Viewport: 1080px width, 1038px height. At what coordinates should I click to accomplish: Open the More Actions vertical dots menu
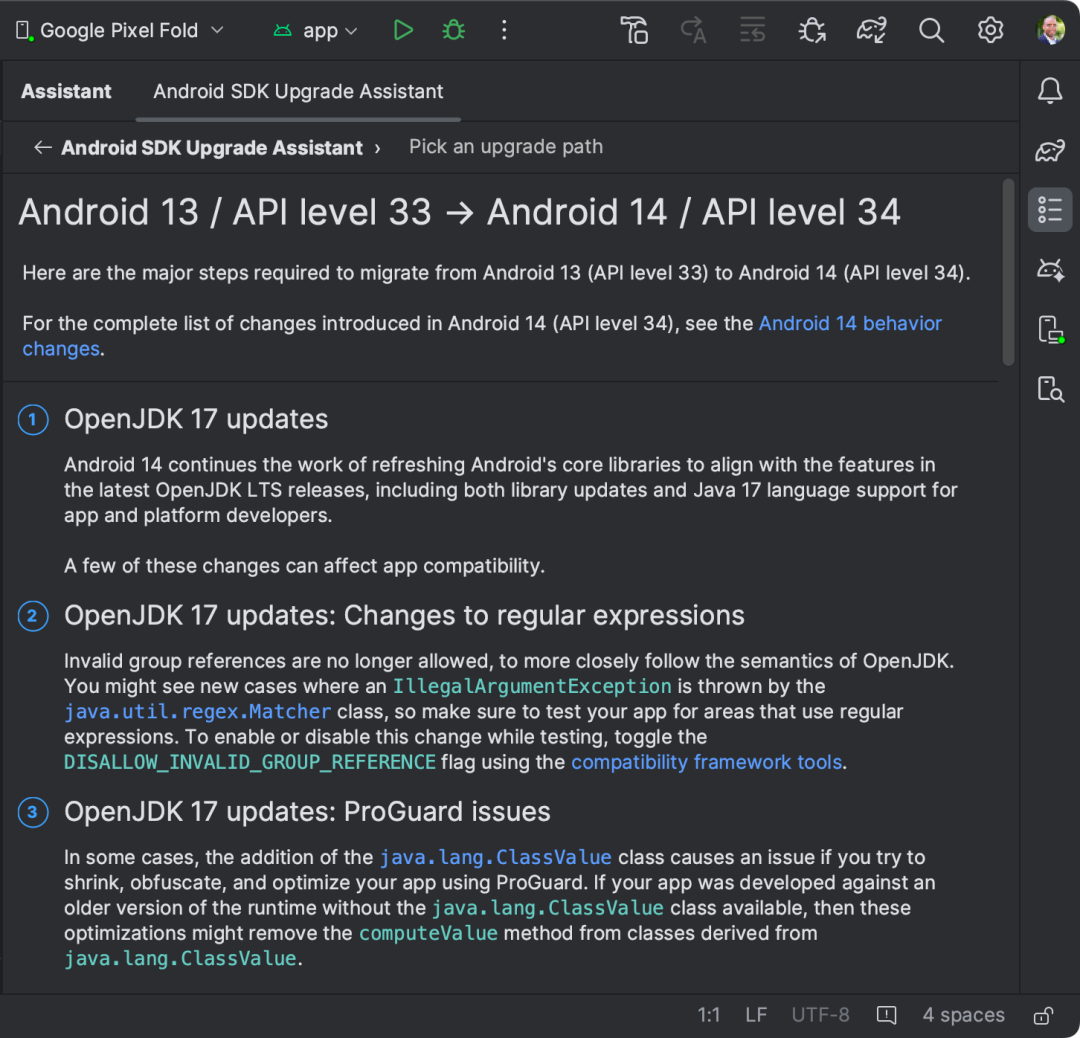pyautogui.click(x=504, y=30)
